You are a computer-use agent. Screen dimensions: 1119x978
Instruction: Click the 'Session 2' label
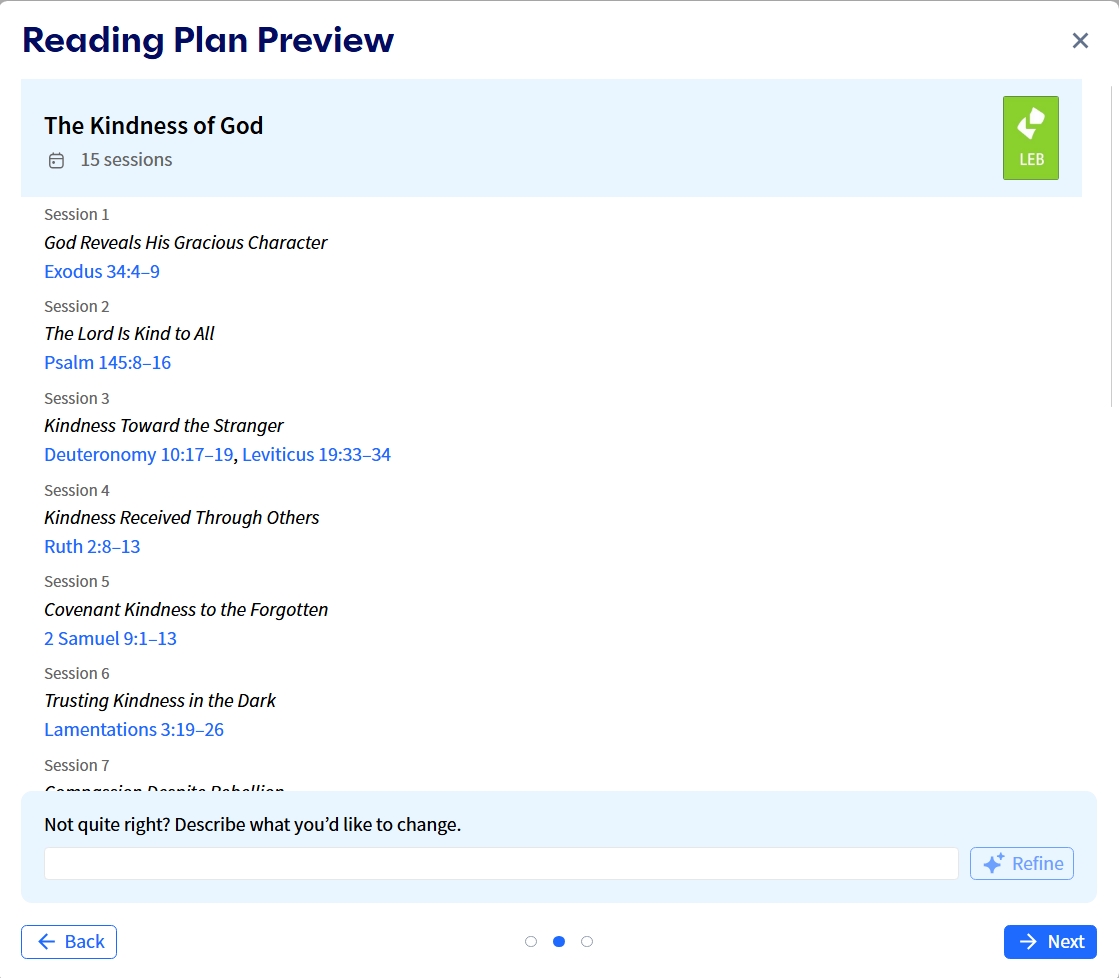[x=76, y=307]
